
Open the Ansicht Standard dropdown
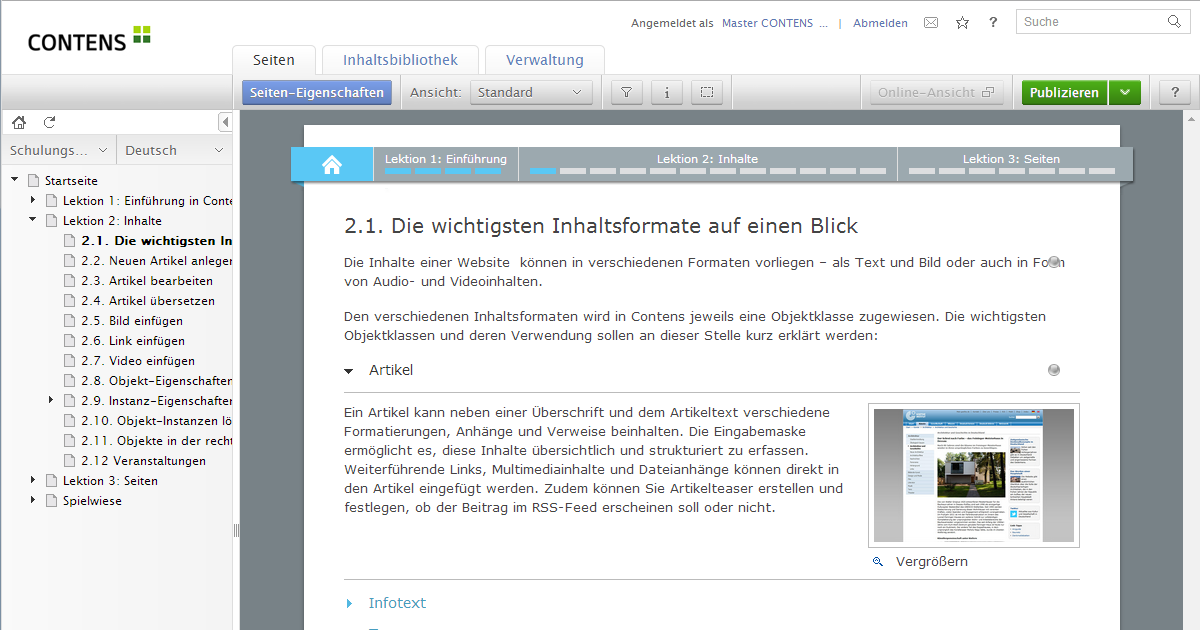coord(531,93)
